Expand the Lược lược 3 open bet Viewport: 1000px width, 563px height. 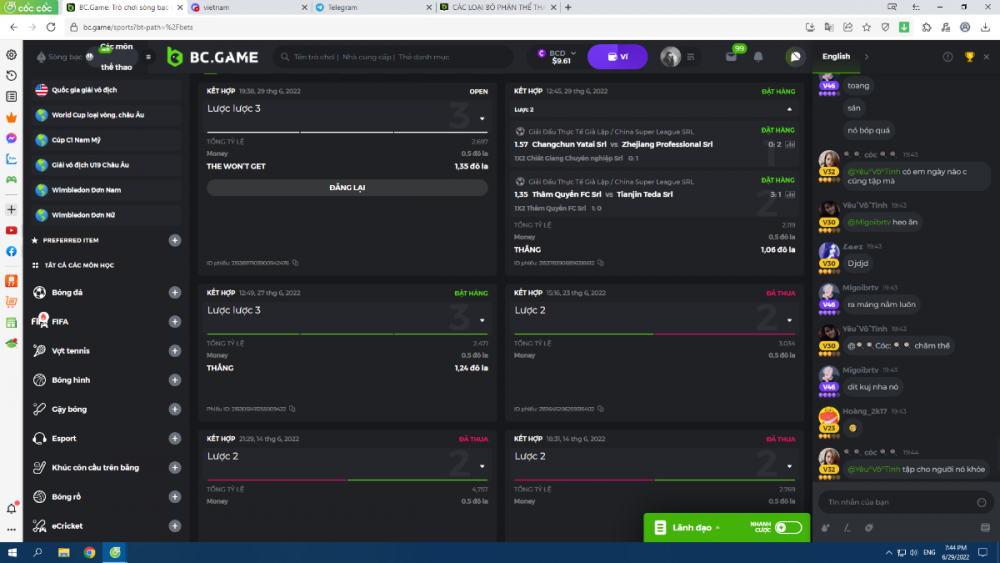click(482, 119)
